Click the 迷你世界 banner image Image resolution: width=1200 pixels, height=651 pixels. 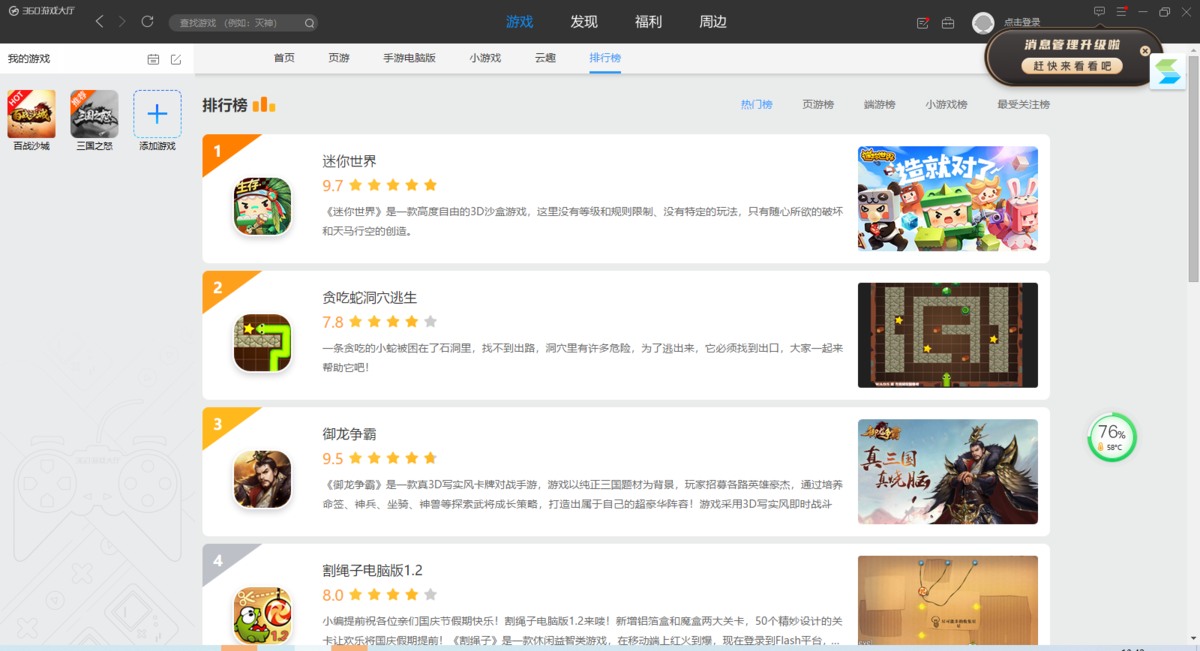tap(948, 198)
